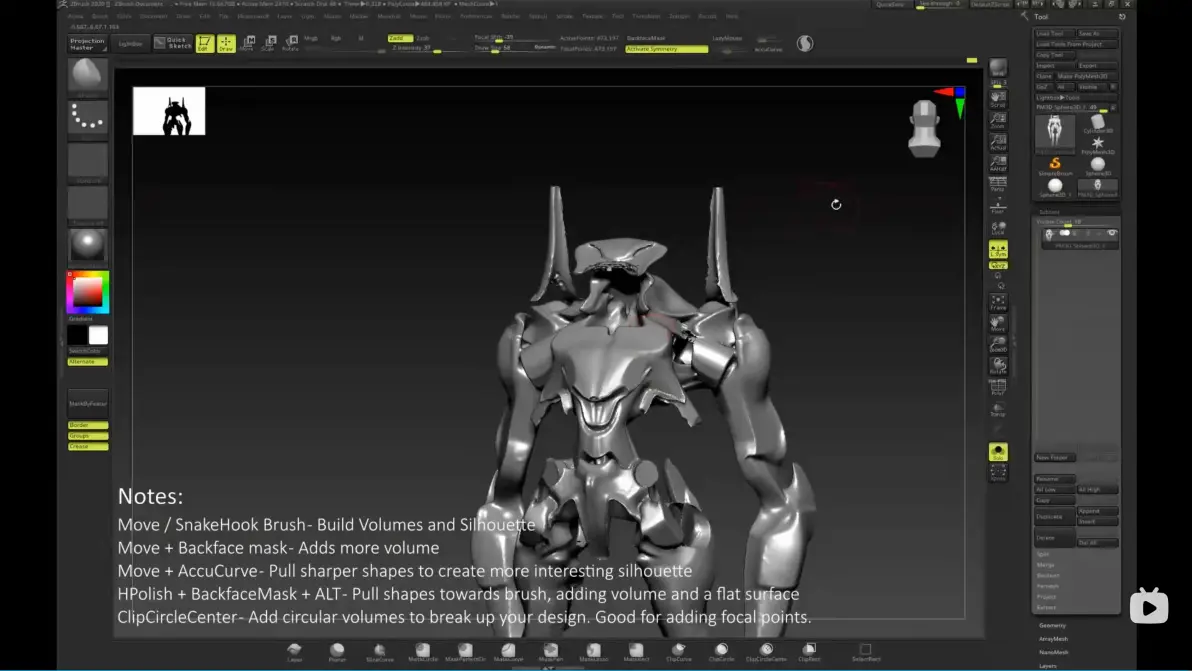Toggle subtool visibility eye icon
Viewport: 1192px width, 671px height.
coord(1111,233)
